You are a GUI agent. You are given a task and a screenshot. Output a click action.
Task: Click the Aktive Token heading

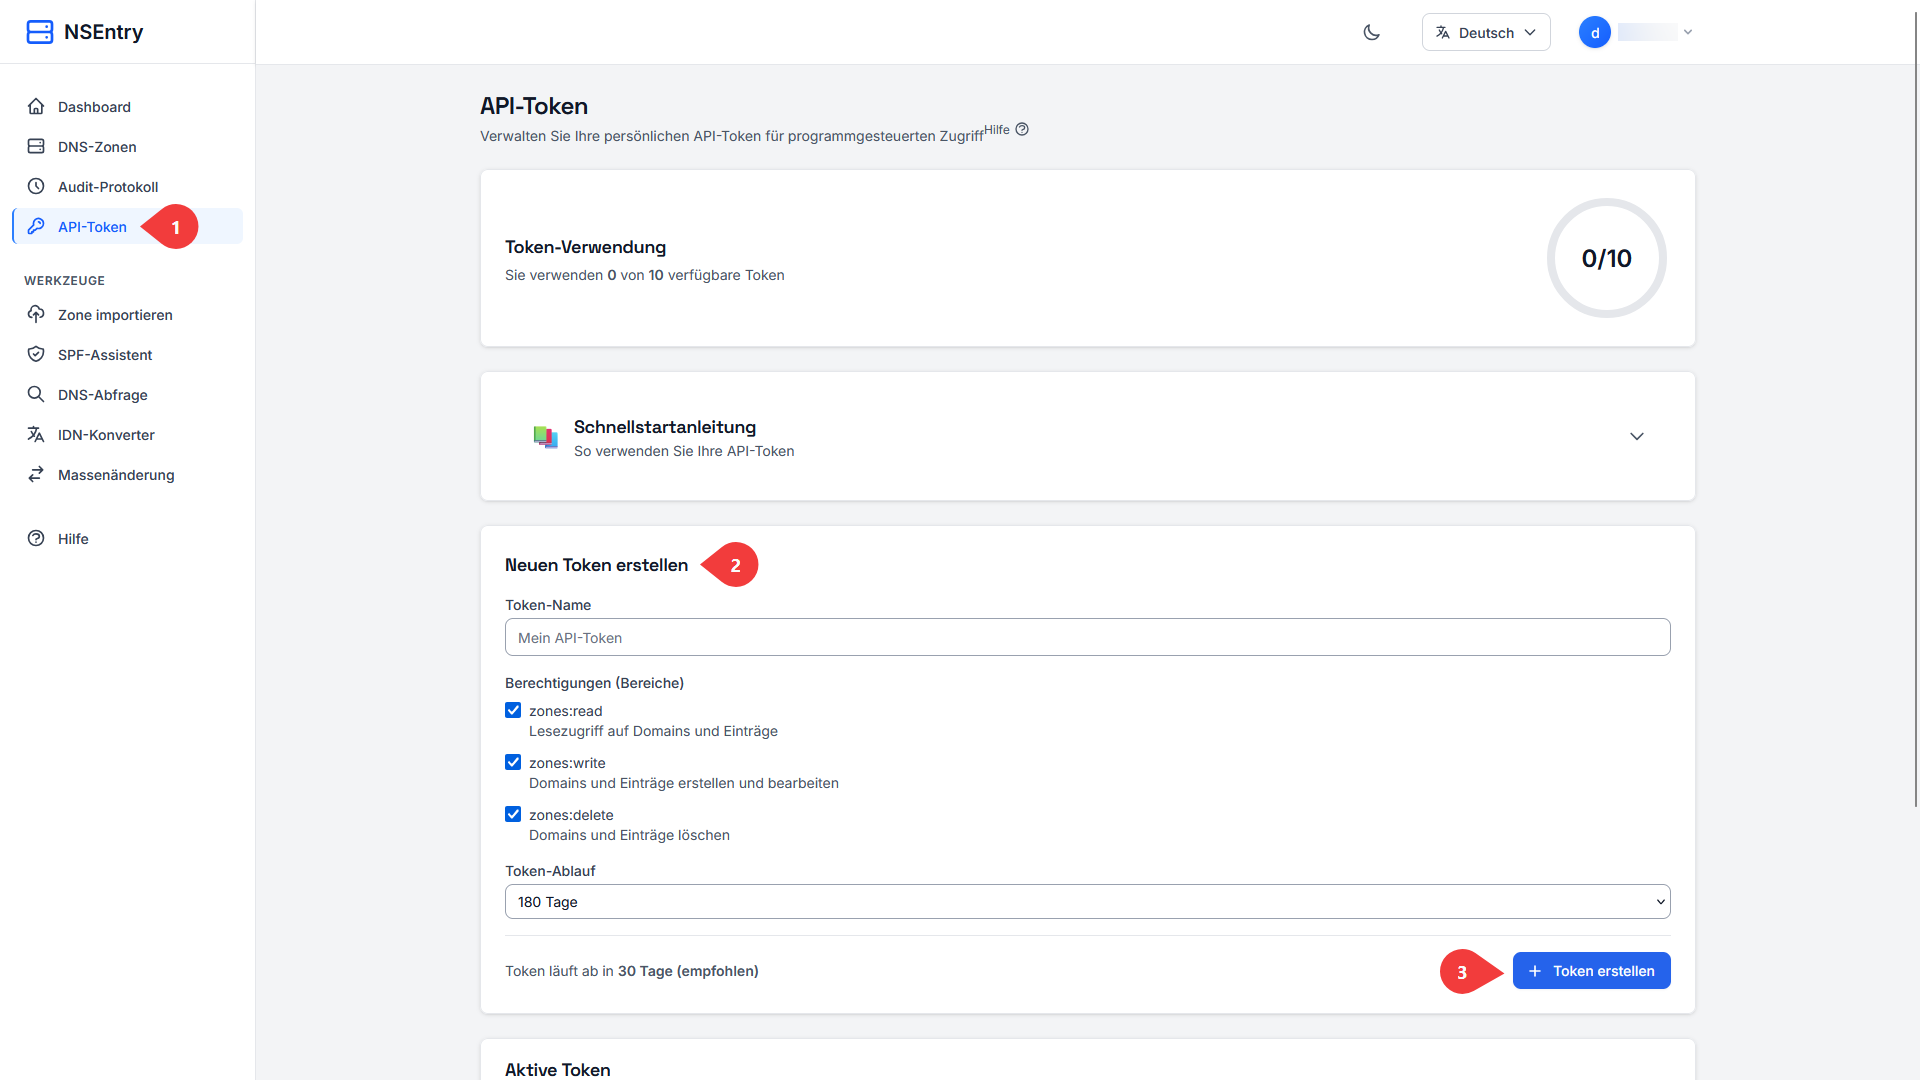(x=558, y=1069)
